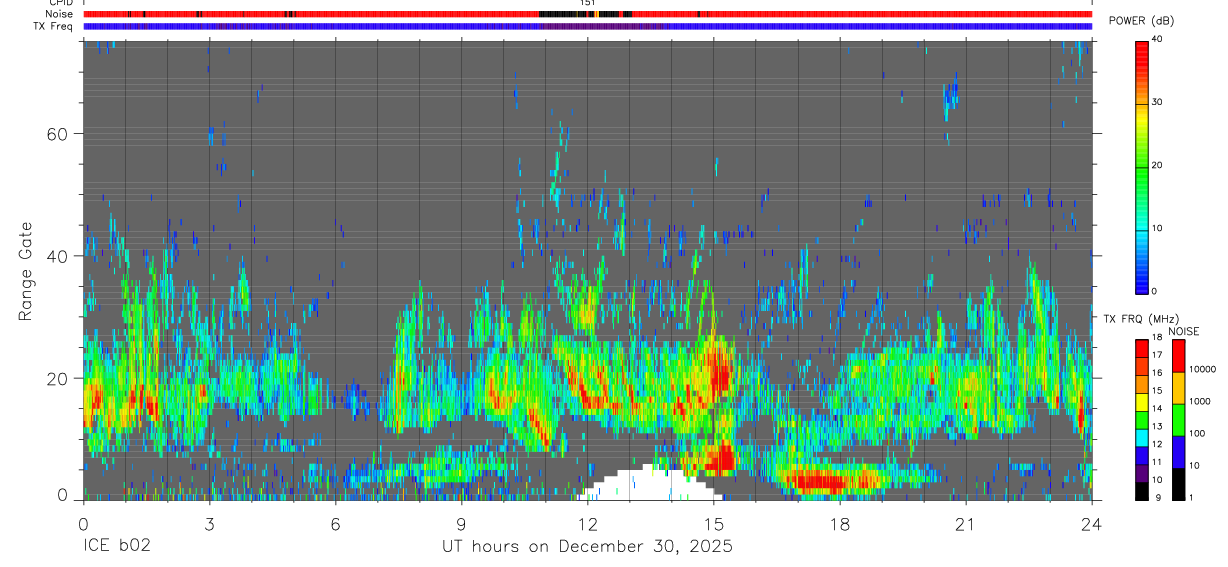Click the '40' label on the POWER colorbar
1228x567 pixels.
tap(1157, 39)
